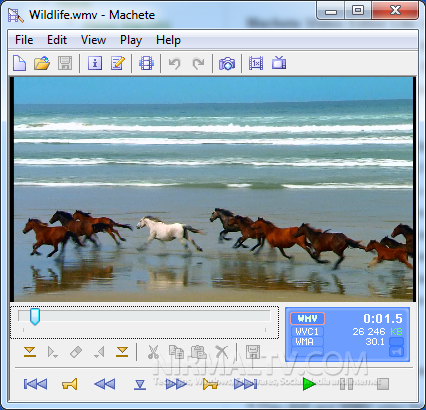Click the WVC1 video codec label
Image resolution: width=426 pixels, height=410 pixels.
pos(307,332)
